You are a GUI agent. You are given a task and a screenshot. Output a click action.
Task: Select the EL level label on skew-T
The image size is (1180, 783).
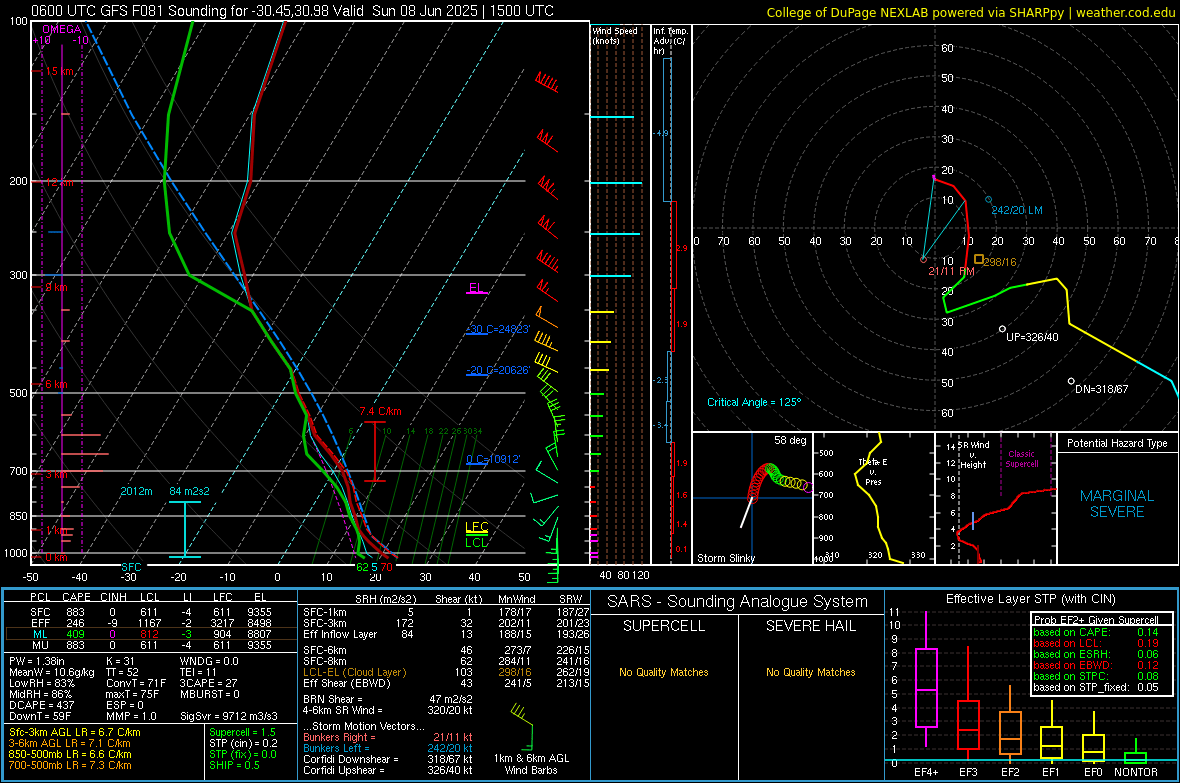(476, 288)
